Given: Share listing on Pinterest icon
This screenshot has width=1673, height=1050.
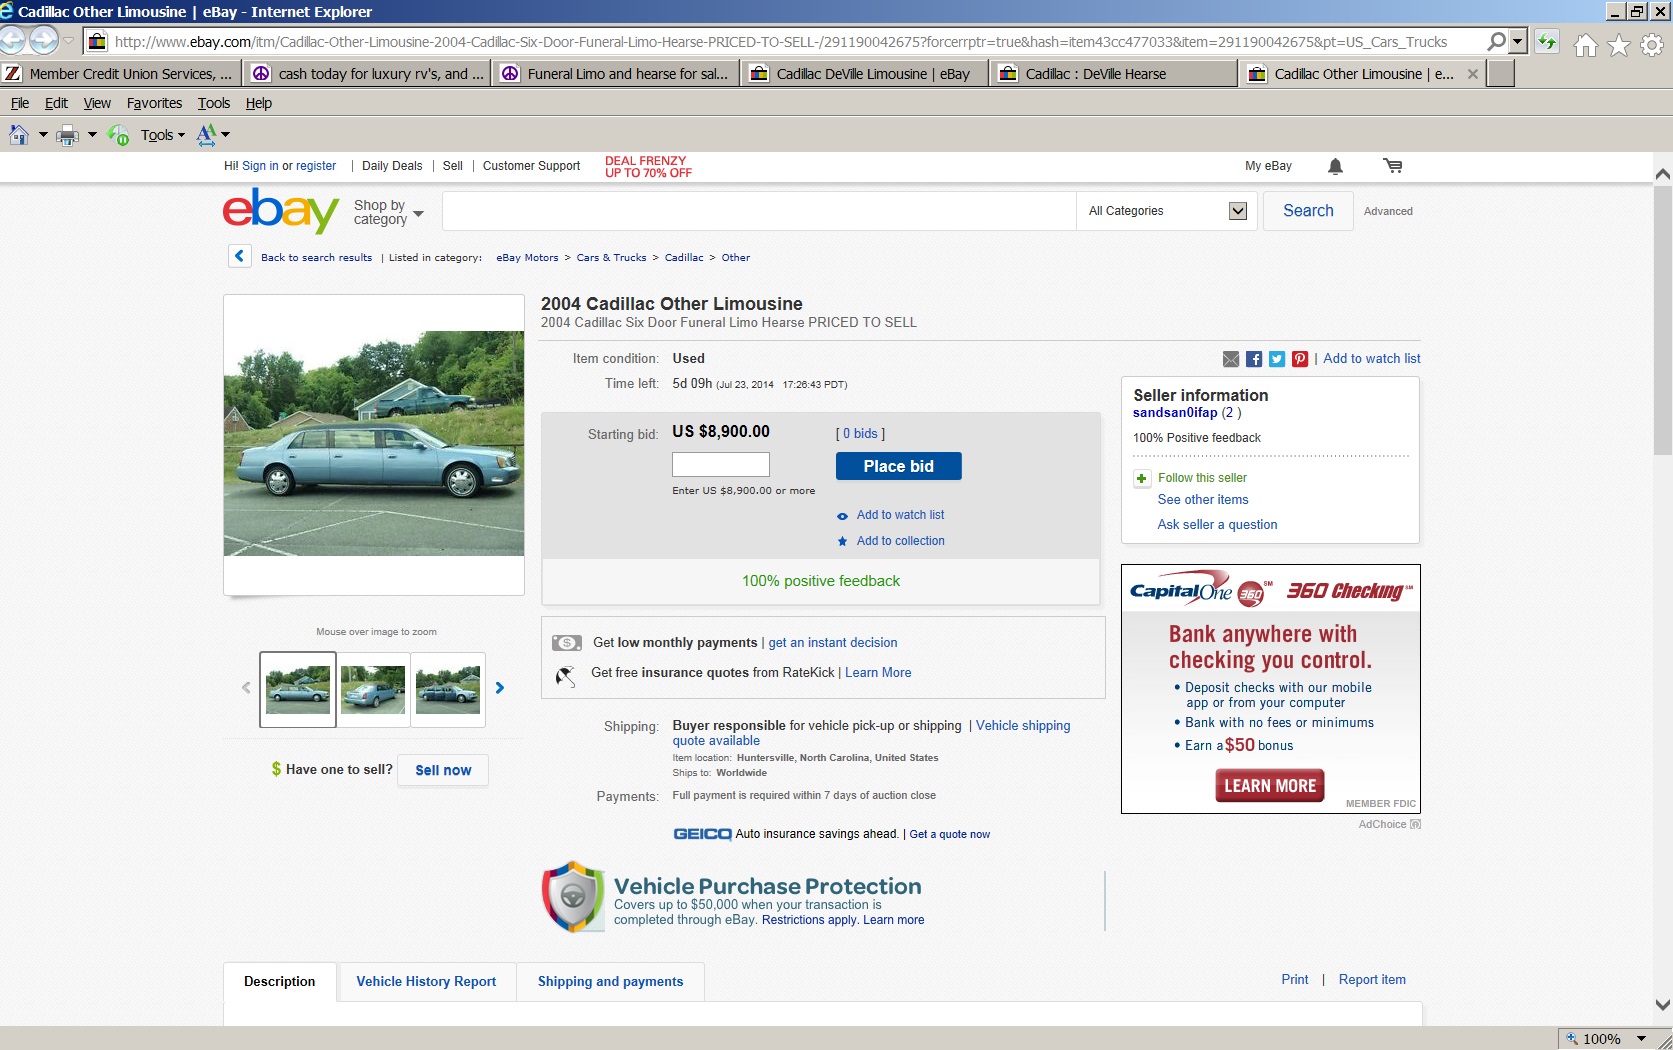Looking at the screenshot, I should [x=1300, y=359].
